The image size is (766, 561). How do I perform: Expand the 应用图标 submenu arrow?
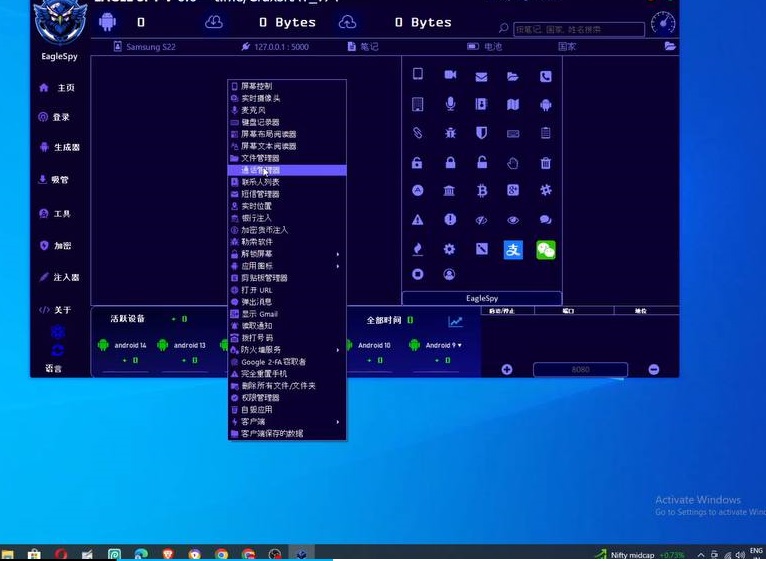click(x=337, y=266)
